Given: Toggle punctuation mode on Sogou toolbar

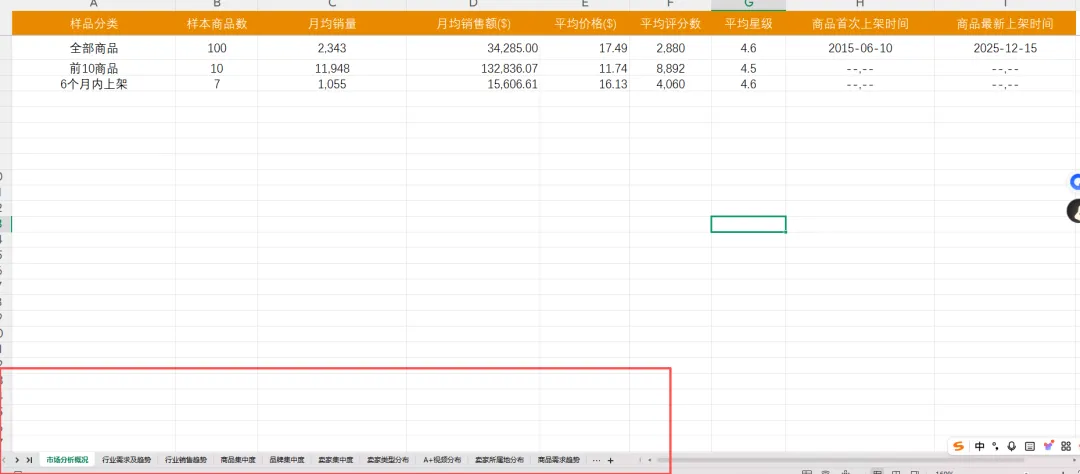Looking at the screenshot, I should pos(996,446).
